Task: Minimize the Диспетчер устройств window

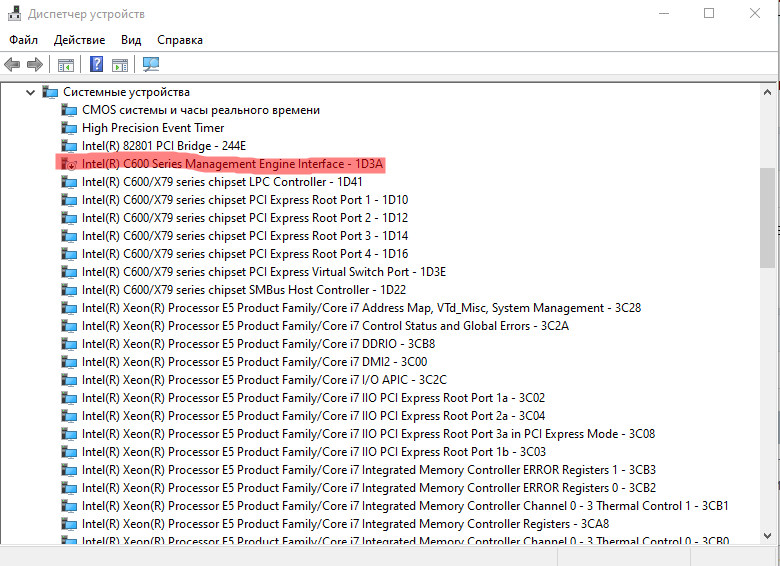Action: [664, 13]
